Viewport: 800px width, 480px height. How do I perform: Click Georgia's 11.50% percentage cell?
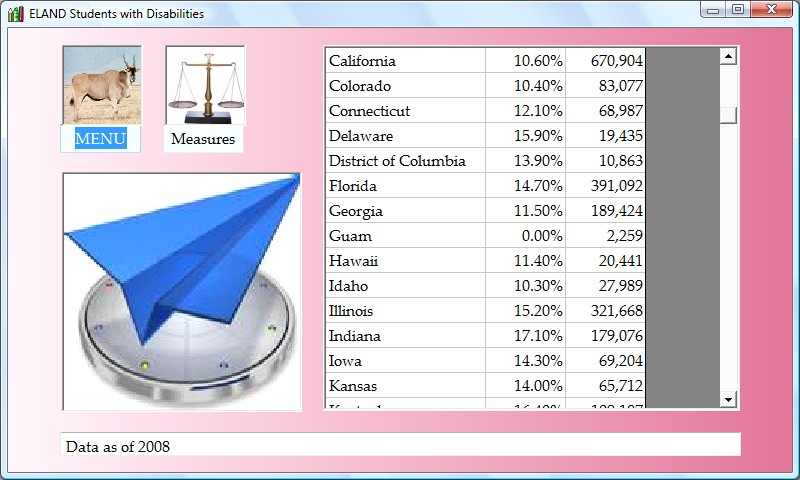pos(526,211)
